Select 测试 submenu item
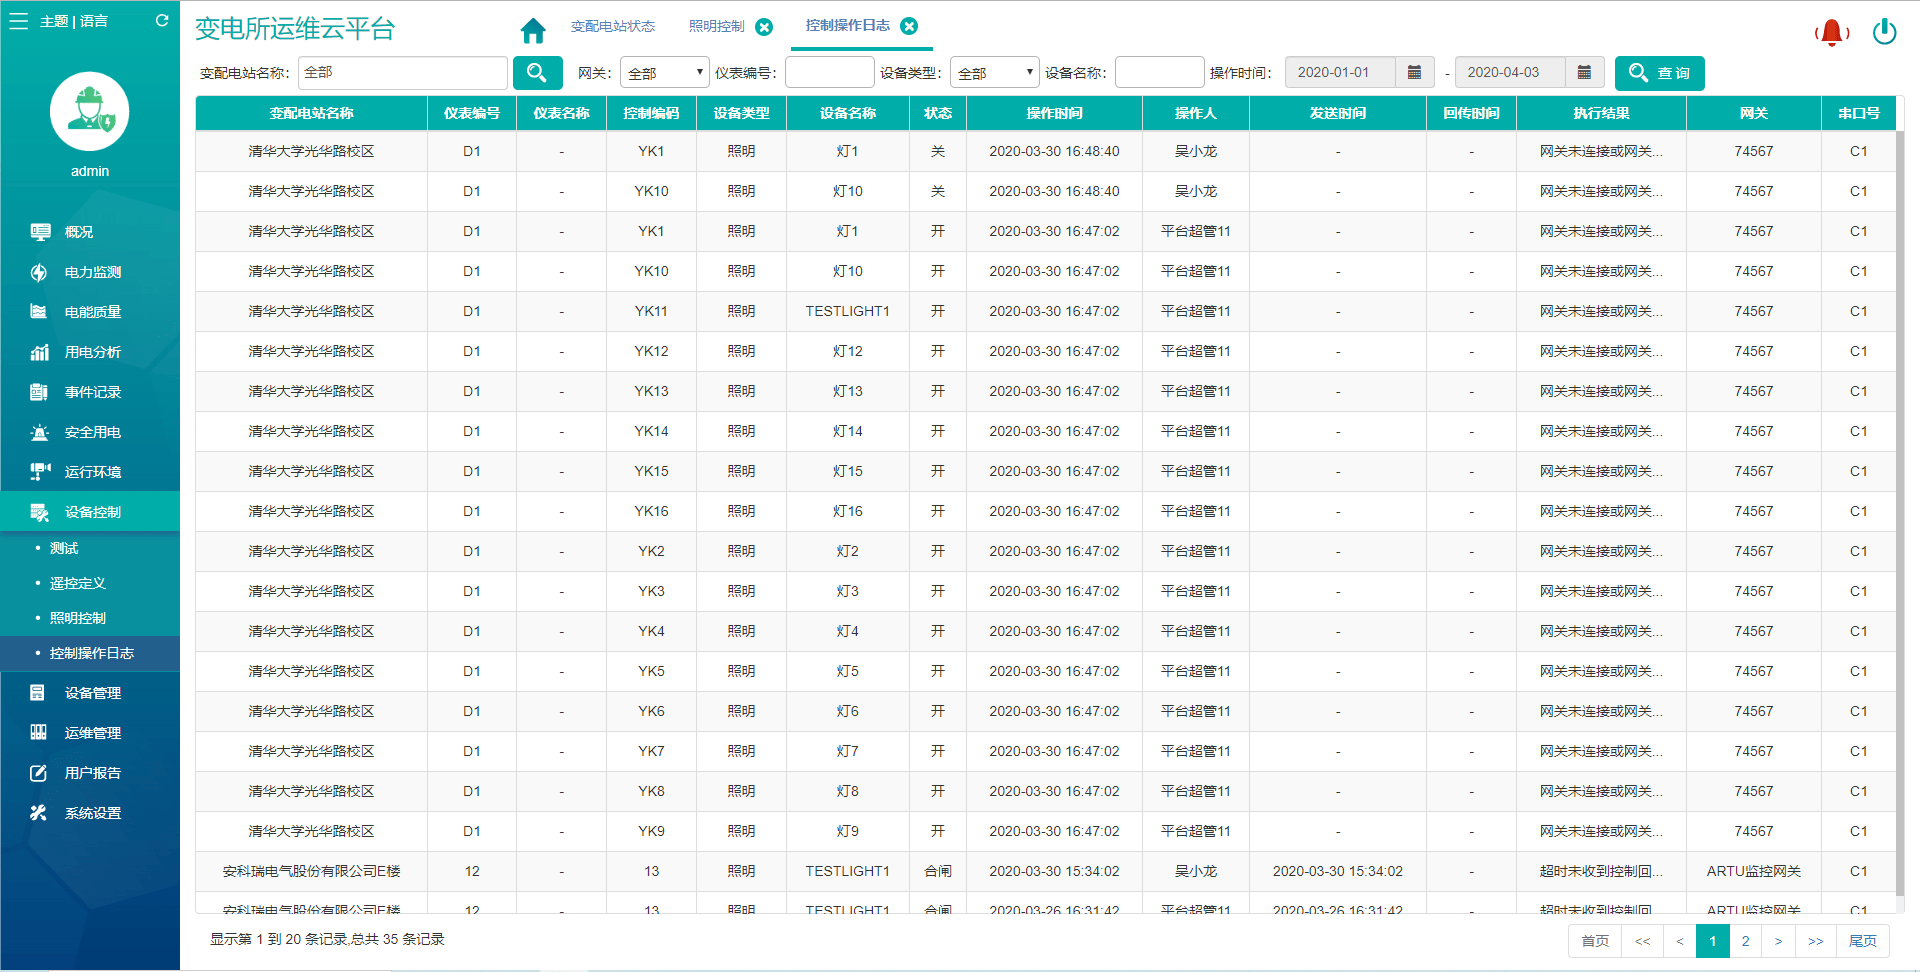Screen dimensions: 1920x972 click(90, 548)
